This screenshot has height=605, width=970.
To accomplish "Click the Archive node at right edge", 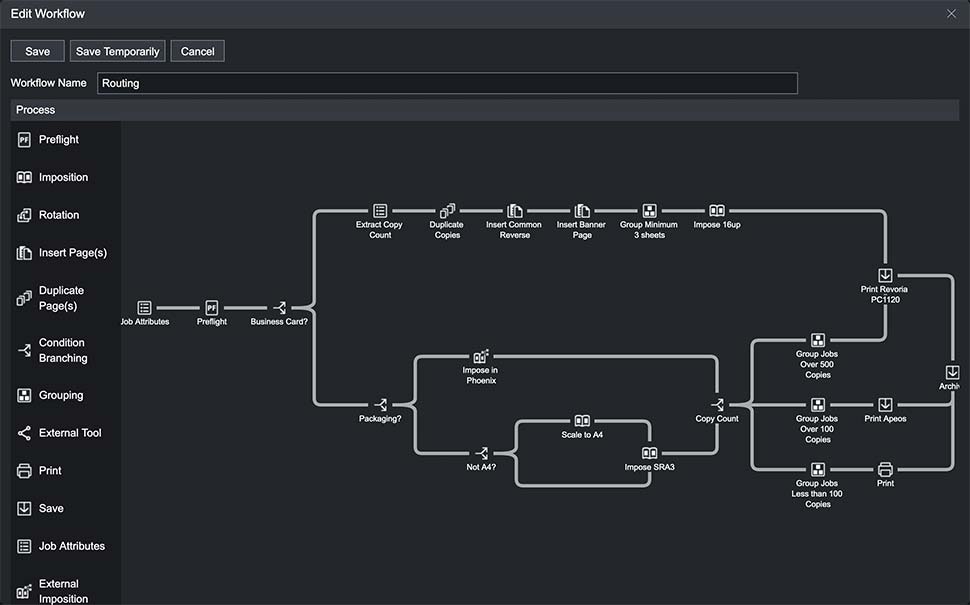I will tap(953, 372).
